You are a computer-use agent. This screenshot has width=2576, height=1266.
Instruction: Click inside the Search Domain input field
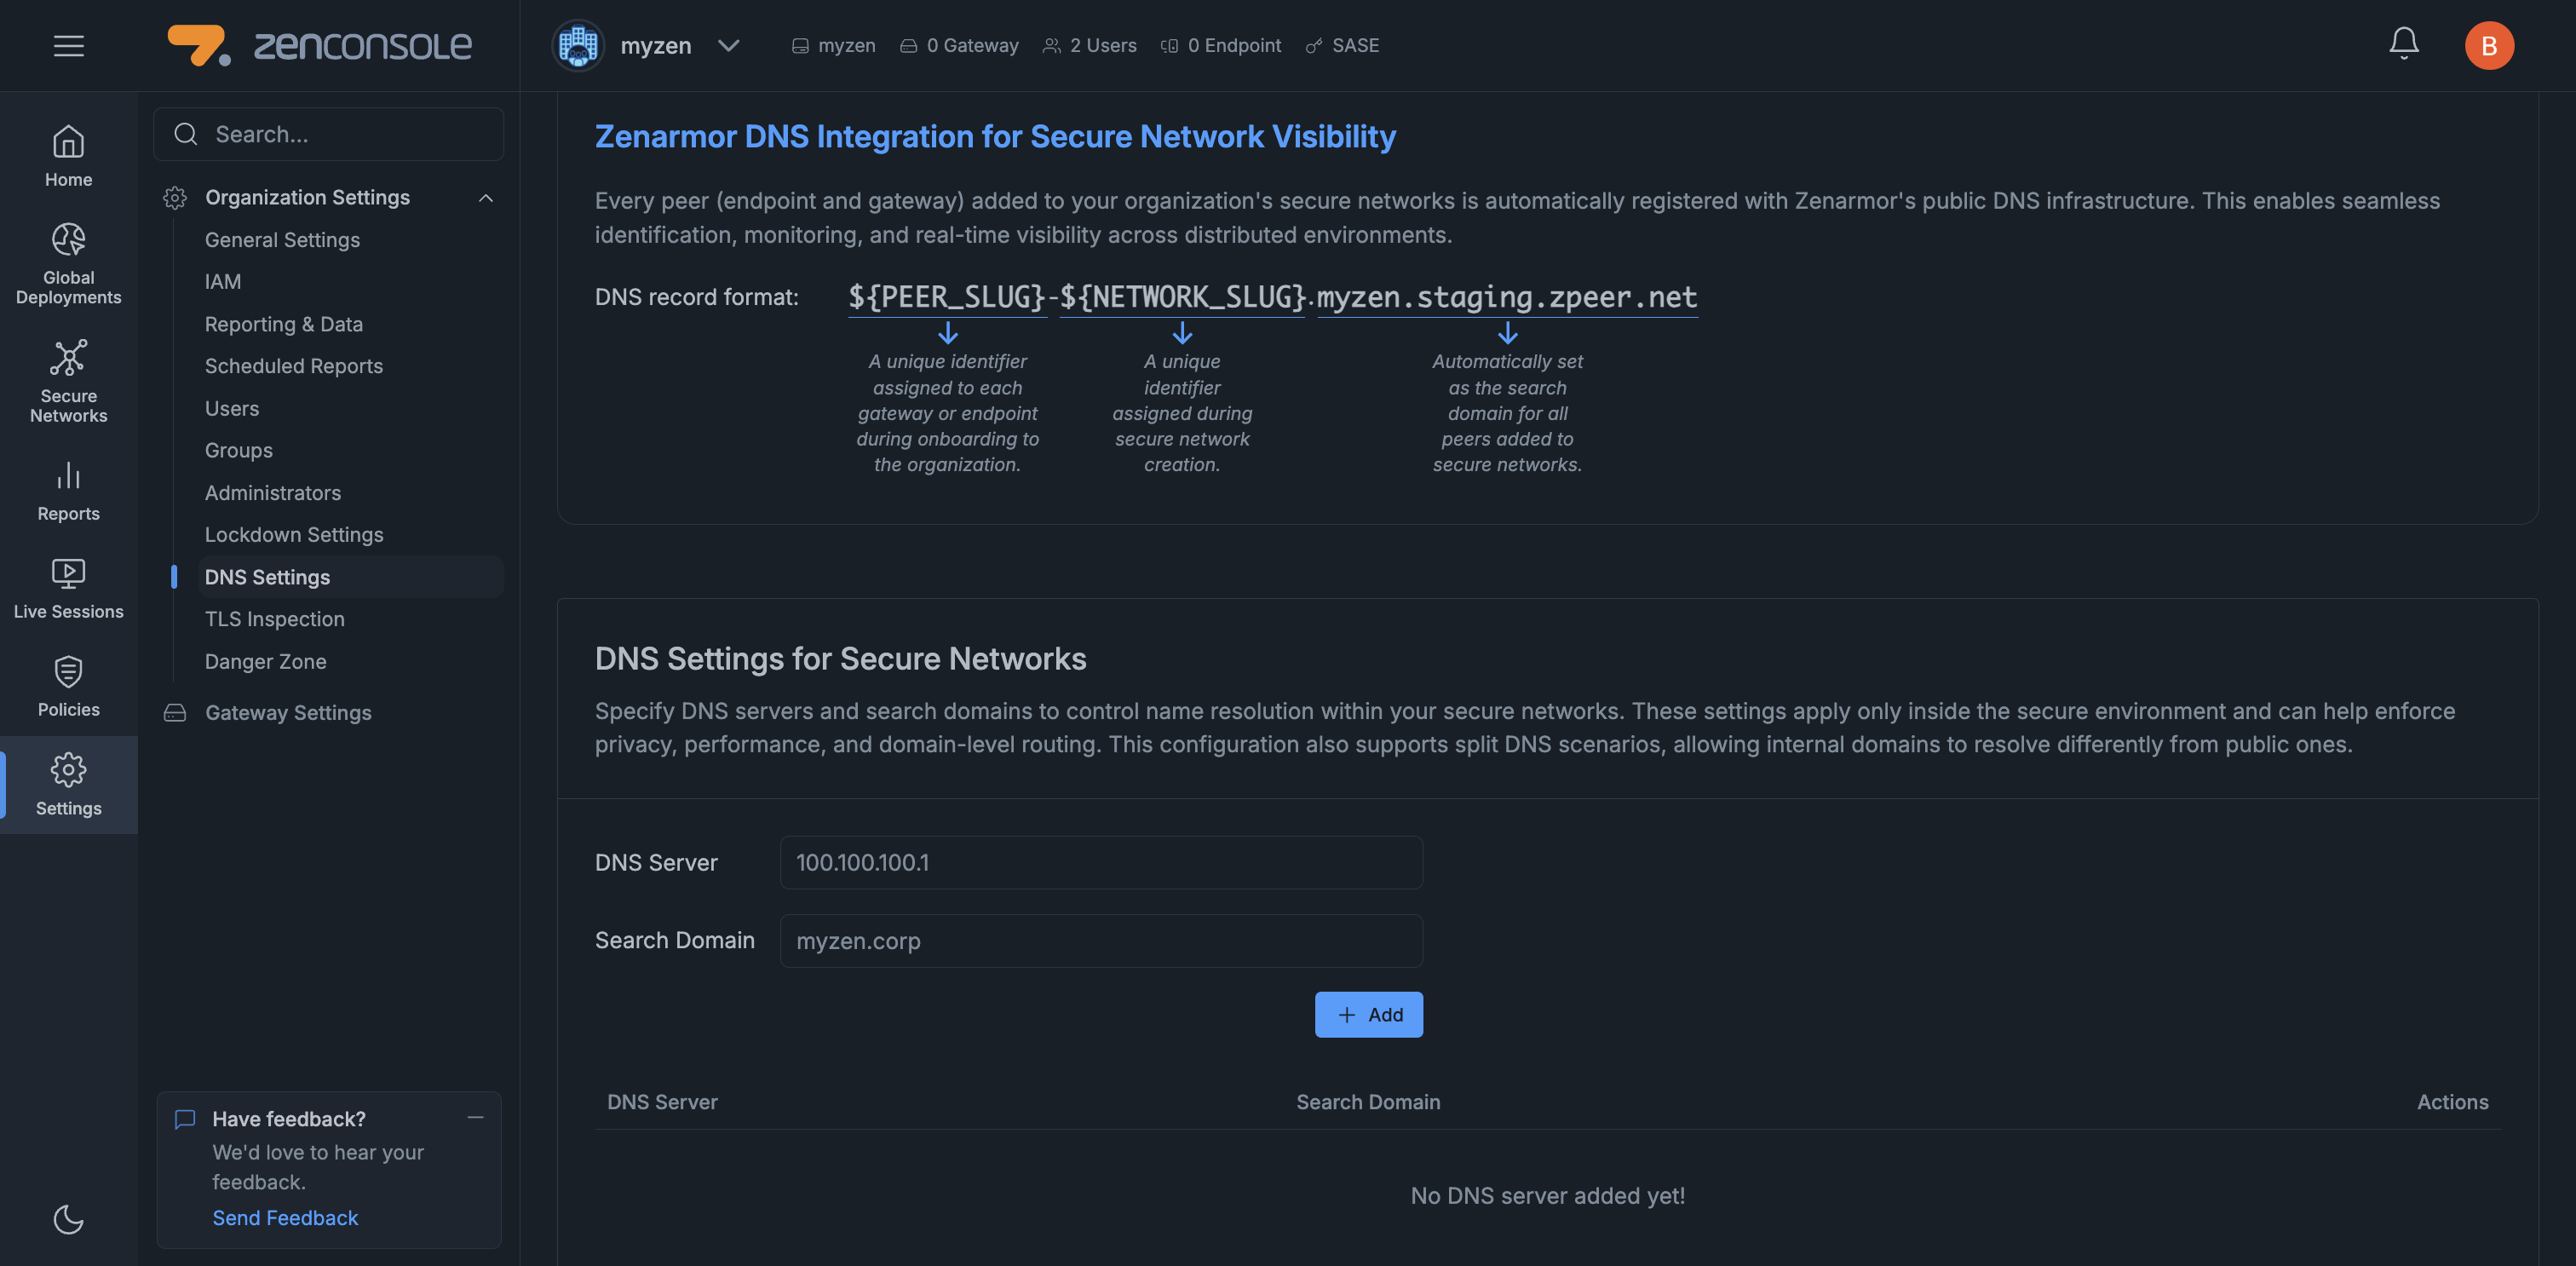point(1100,940)
